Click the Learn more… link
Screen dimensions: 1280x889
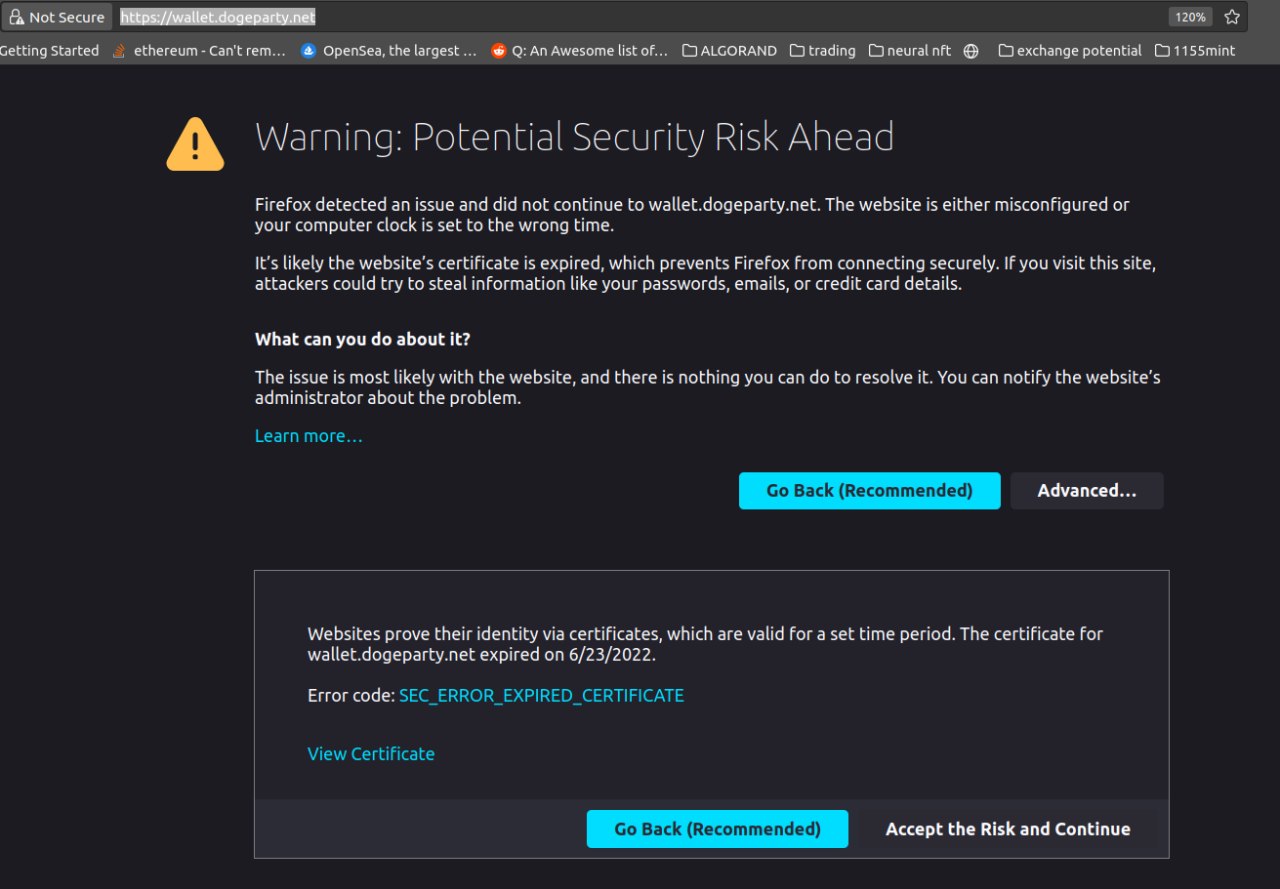click(x=309, y=436)
